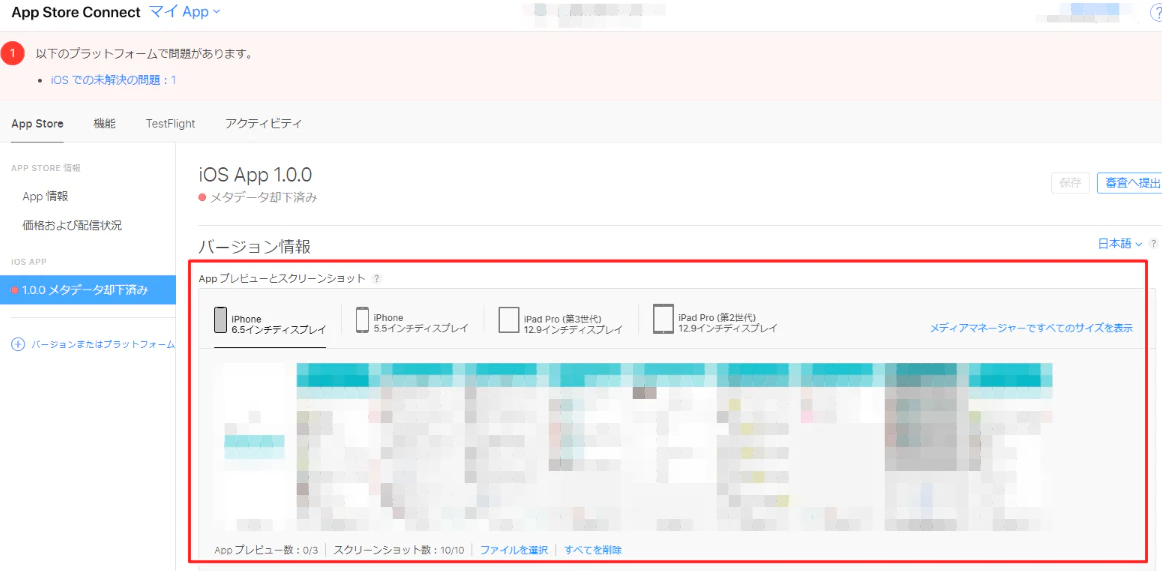Click the red issue count badge showing 1
1162x571 pixels.
pos(13,54)
